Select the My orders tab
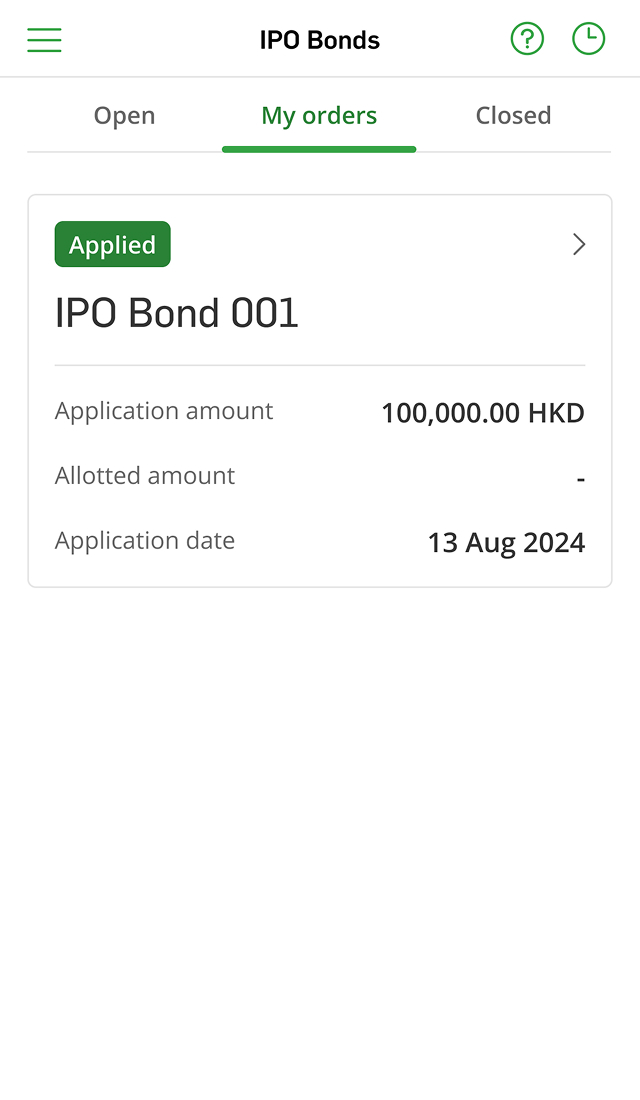Image resolution: width=640 pixels, height=1100 pixels. click(x=319, y=116)
